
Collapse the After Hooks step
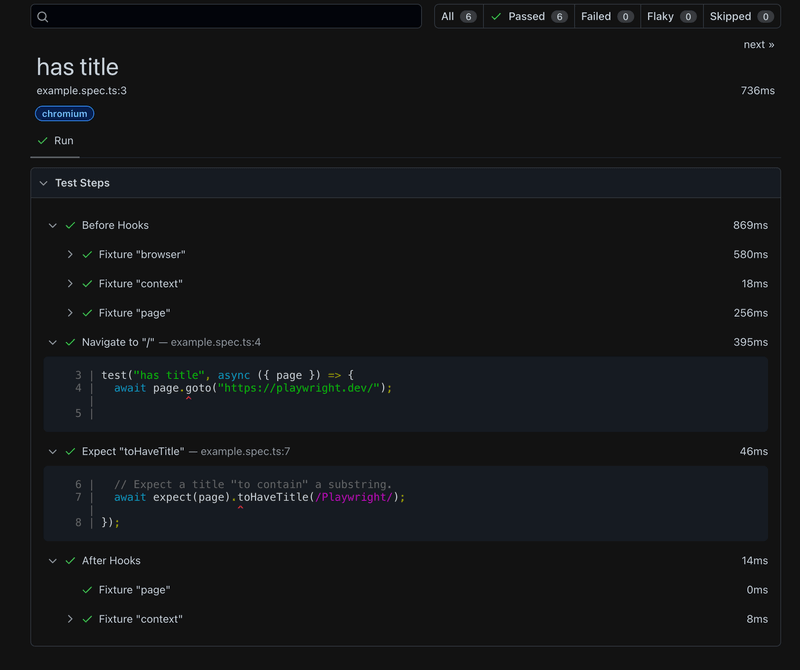(53, 561)
